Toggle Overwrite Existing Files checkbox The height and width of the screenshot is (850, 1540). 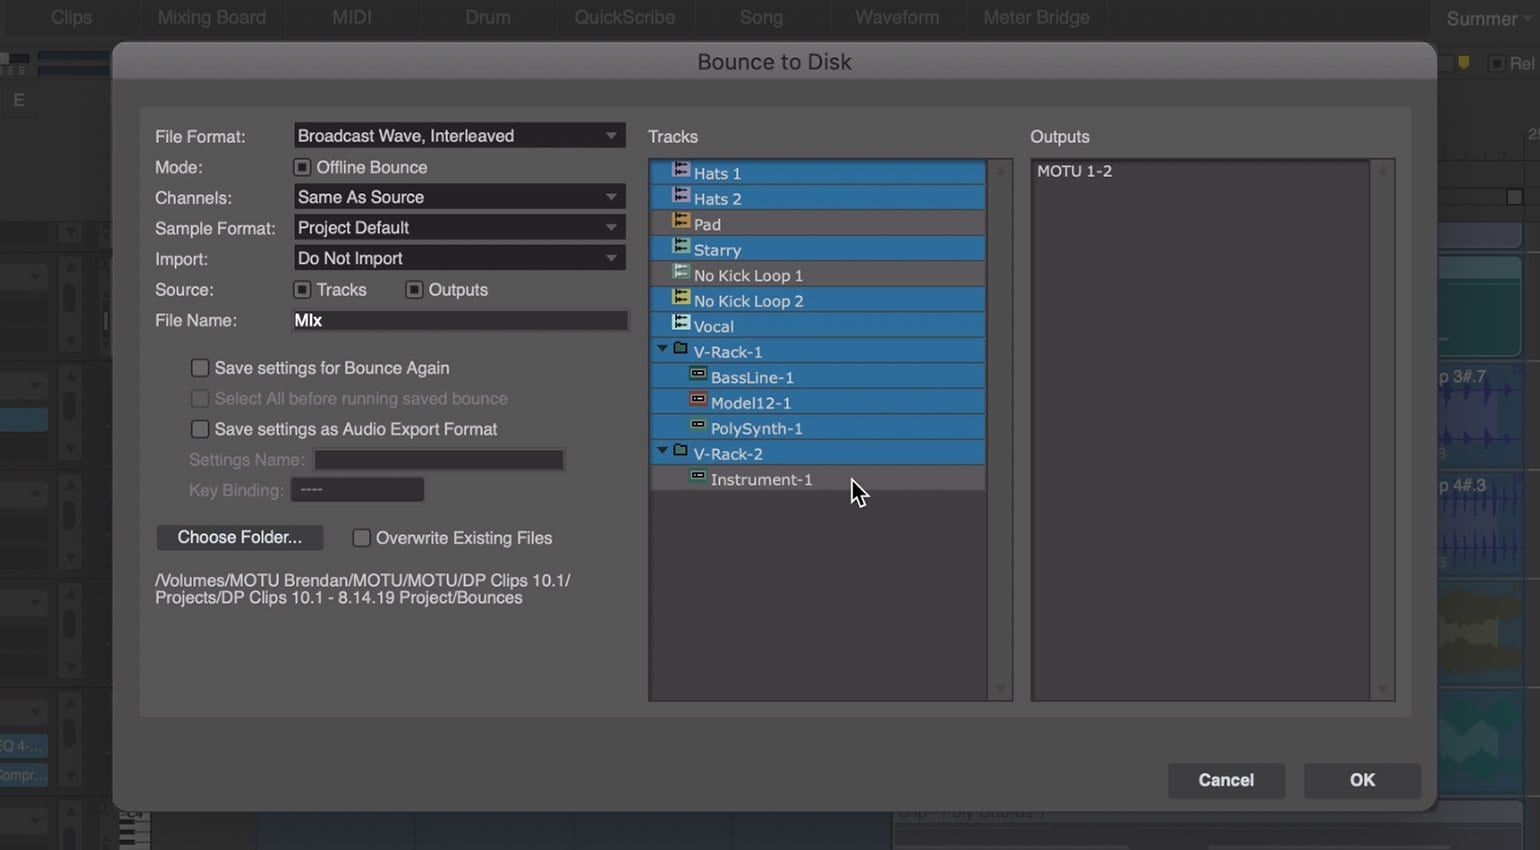(362, 538)
